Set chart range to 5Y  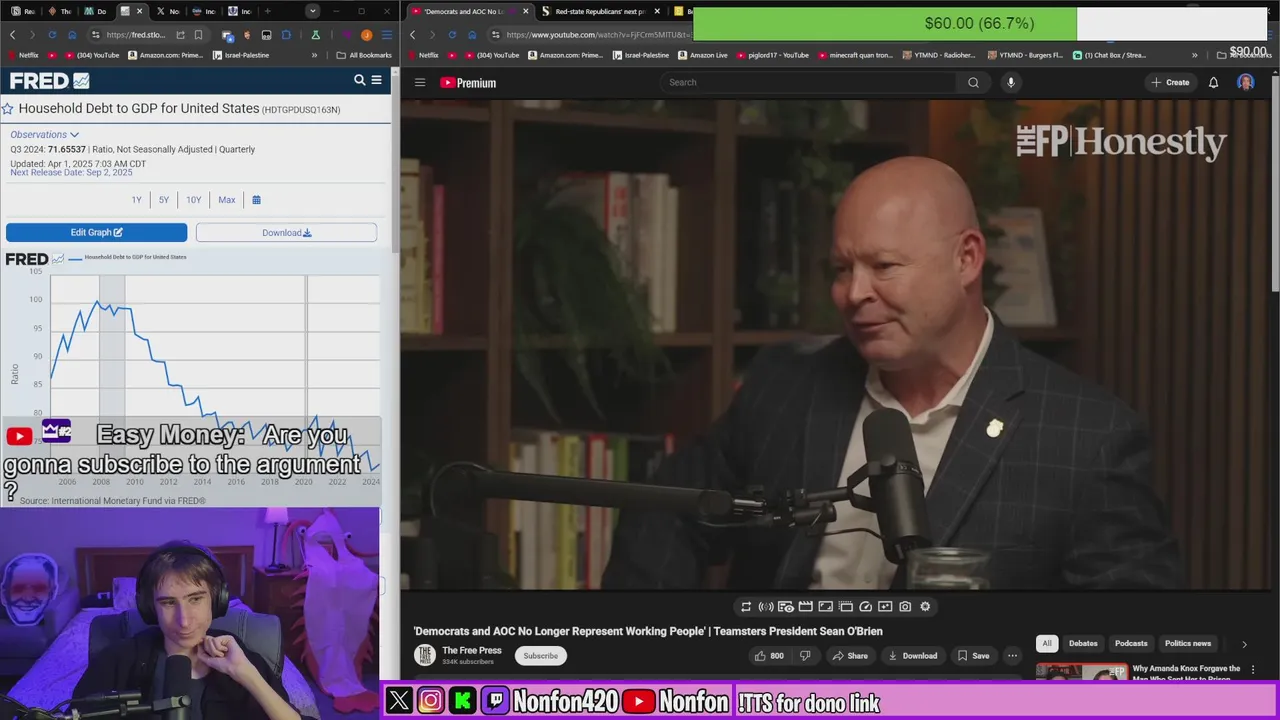pyautogui.click(x=164, y=200)
